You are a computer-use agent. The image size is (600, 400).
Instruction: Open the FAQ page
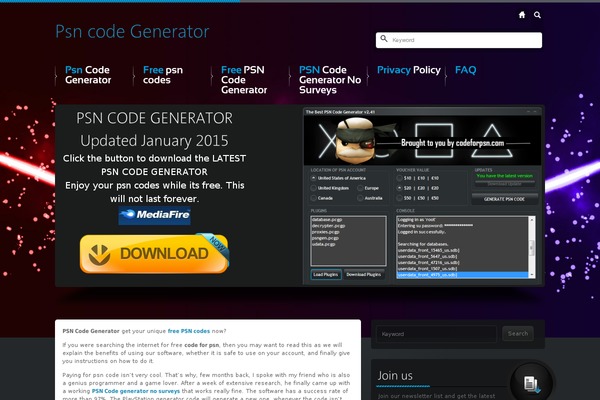click(466, 70)
